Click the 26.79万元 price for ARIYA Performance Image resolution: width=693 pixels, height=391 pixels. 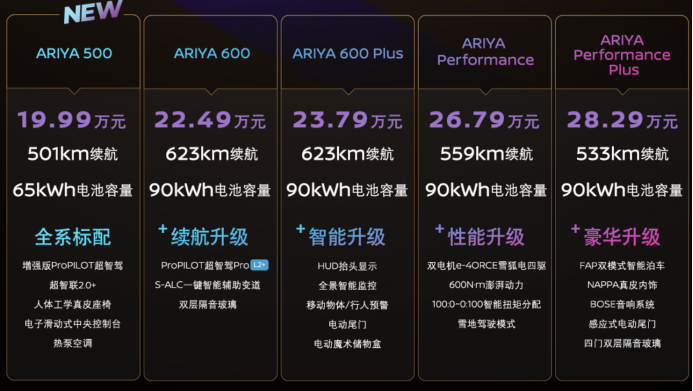(484, 120)
